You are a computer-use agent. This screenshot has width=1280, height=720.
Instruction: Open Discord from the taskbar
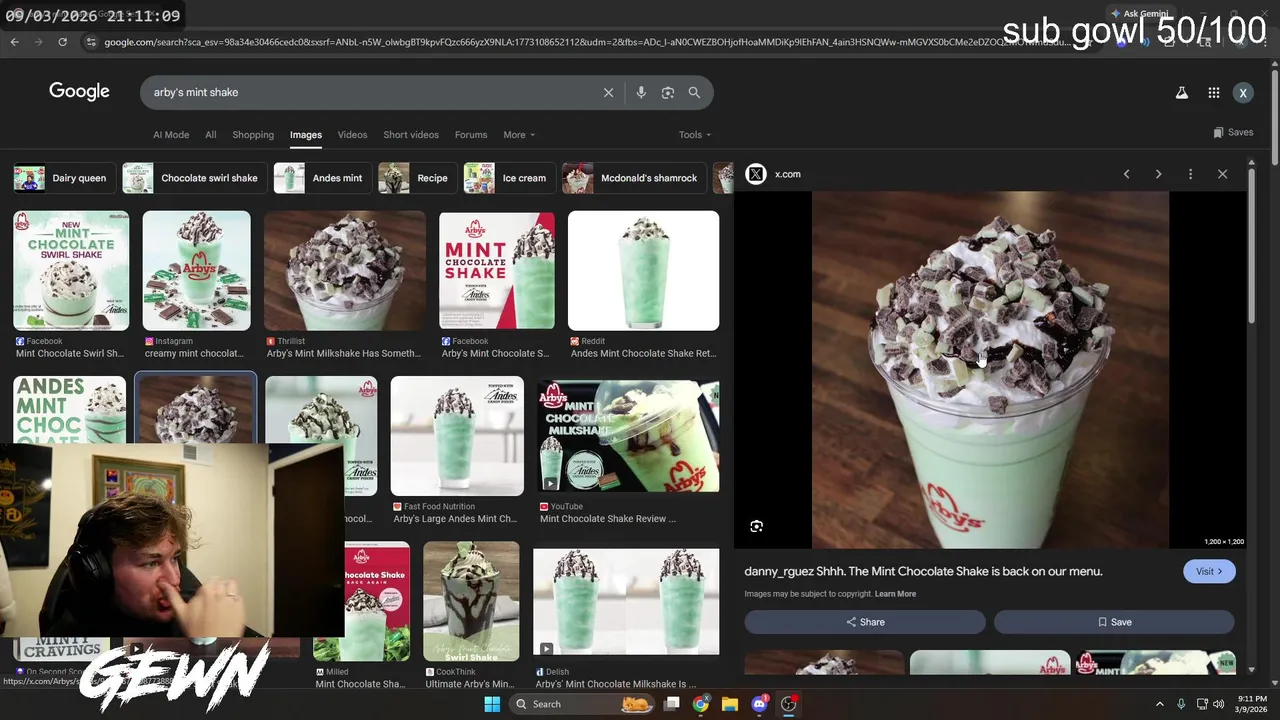pos(759,704)
